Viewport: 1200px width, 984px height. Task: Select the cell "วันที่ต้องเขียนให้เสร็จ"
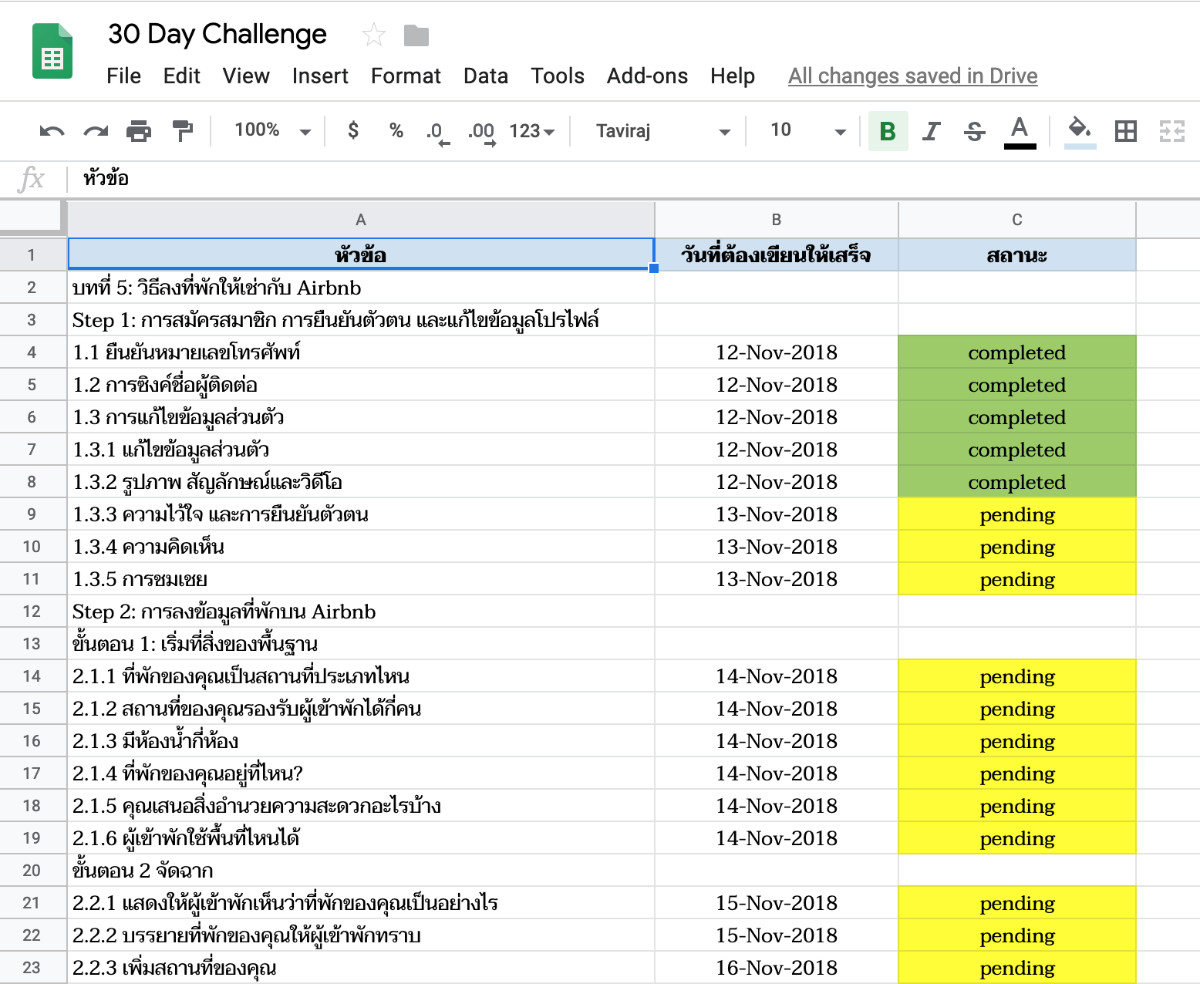click(x=776, y=255)
